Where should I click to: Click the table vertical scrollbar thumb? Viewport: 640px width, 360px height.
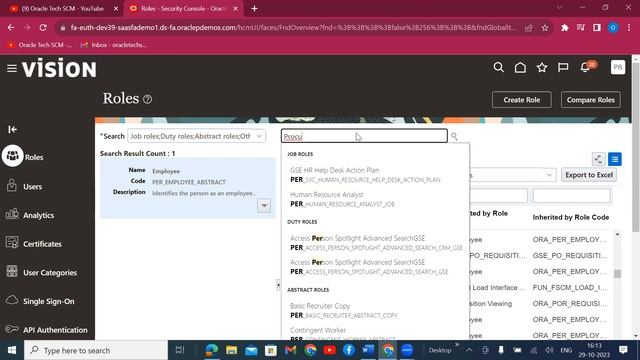[x=617, y=273]
